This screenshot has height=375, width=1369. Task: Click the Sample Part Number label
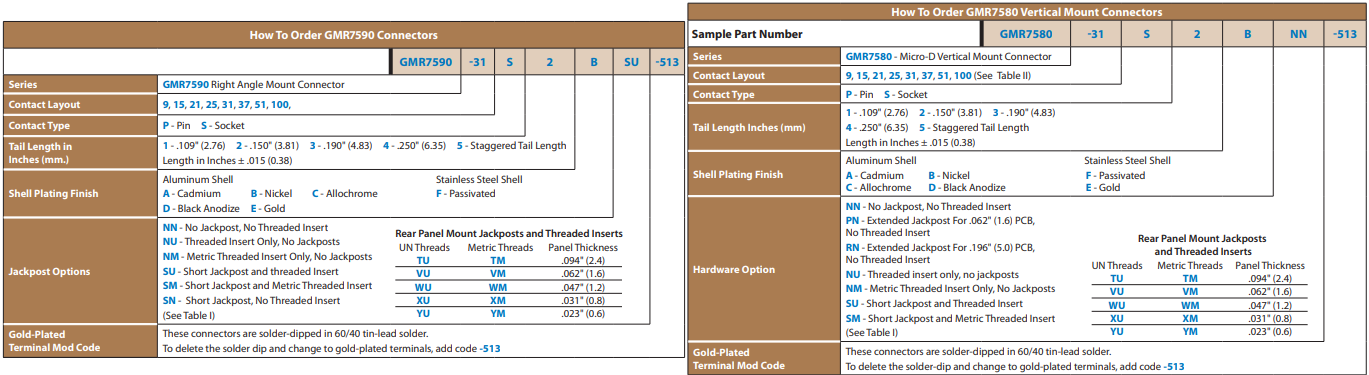pyautogui.click(x=747, y=34)
